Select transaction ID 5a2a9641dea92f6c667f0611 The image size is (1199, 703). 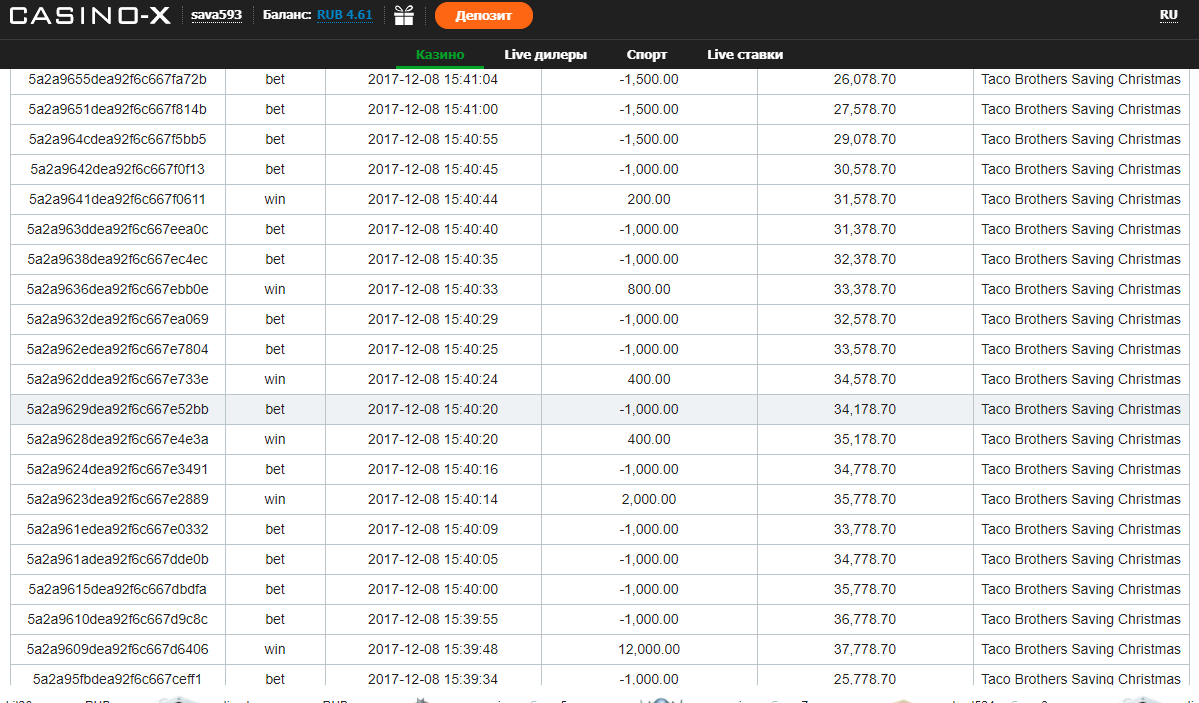click(118, 199)
